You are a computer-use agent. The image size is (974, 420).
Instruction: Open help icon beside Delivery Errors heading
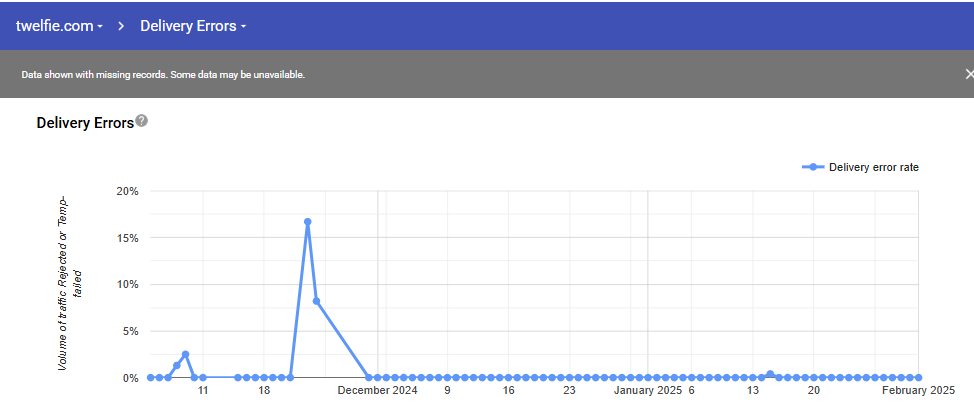(142, 121)
